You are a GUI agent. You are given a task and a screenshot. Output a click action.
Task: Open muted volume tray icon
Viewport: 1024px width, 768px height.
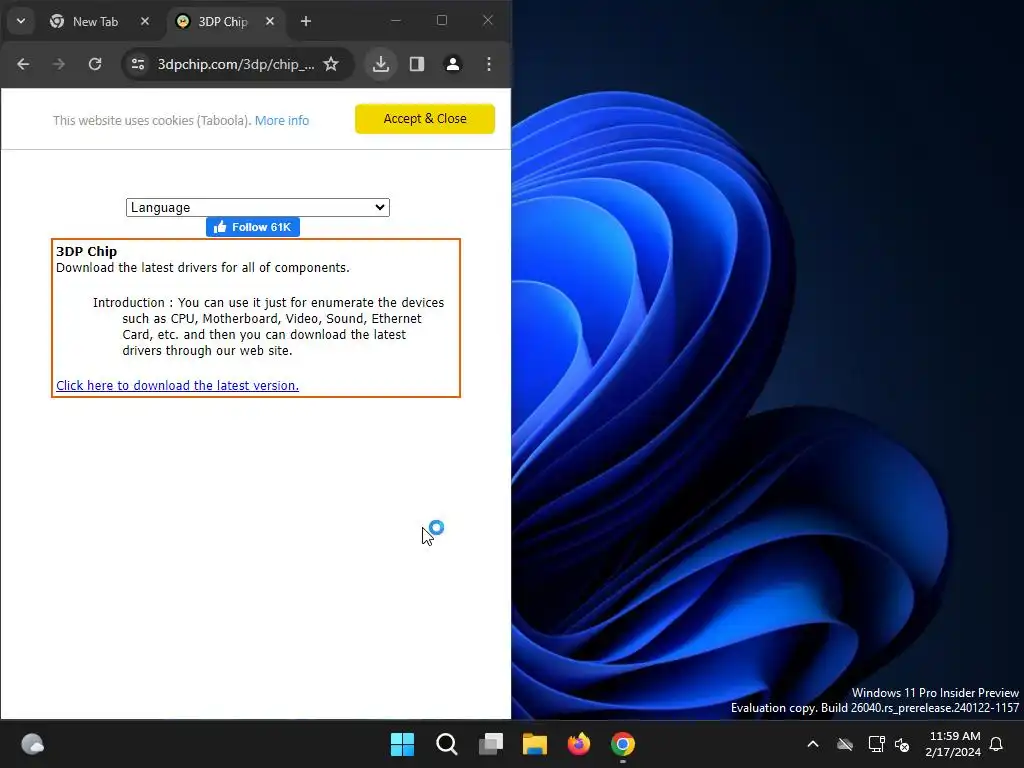click(x=902, y=744)
